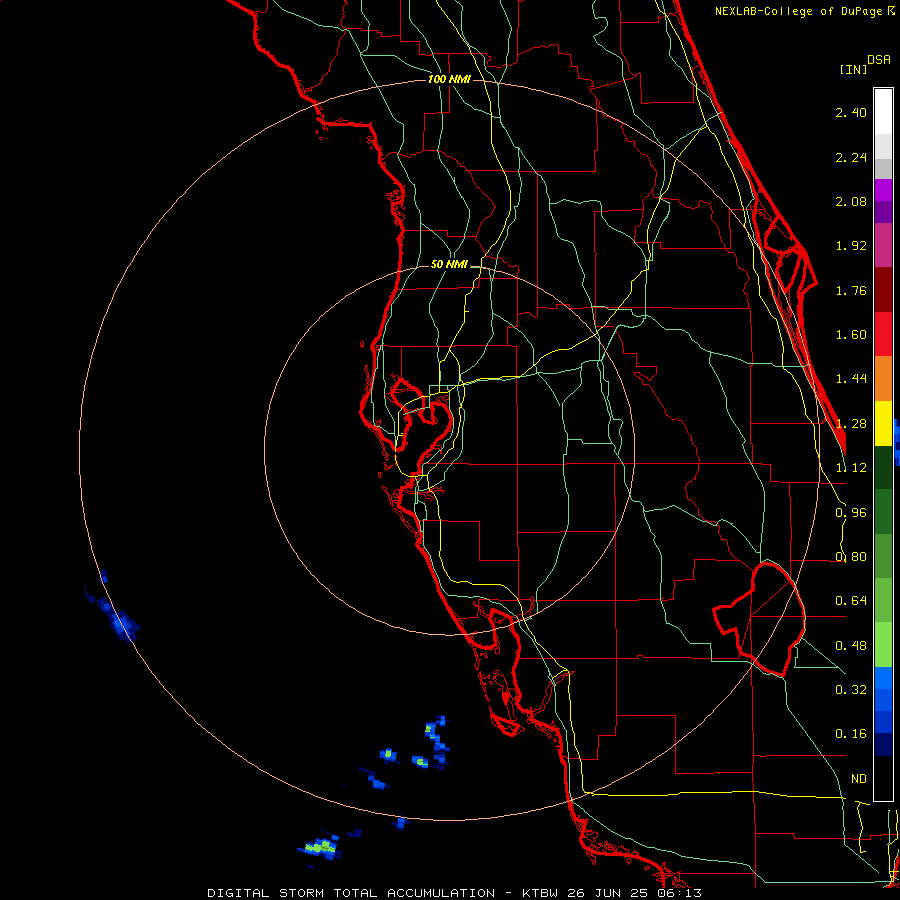Click the DSA product label above the legend
The height and width of the screenshot is (900, 900).
click(879, 60)
